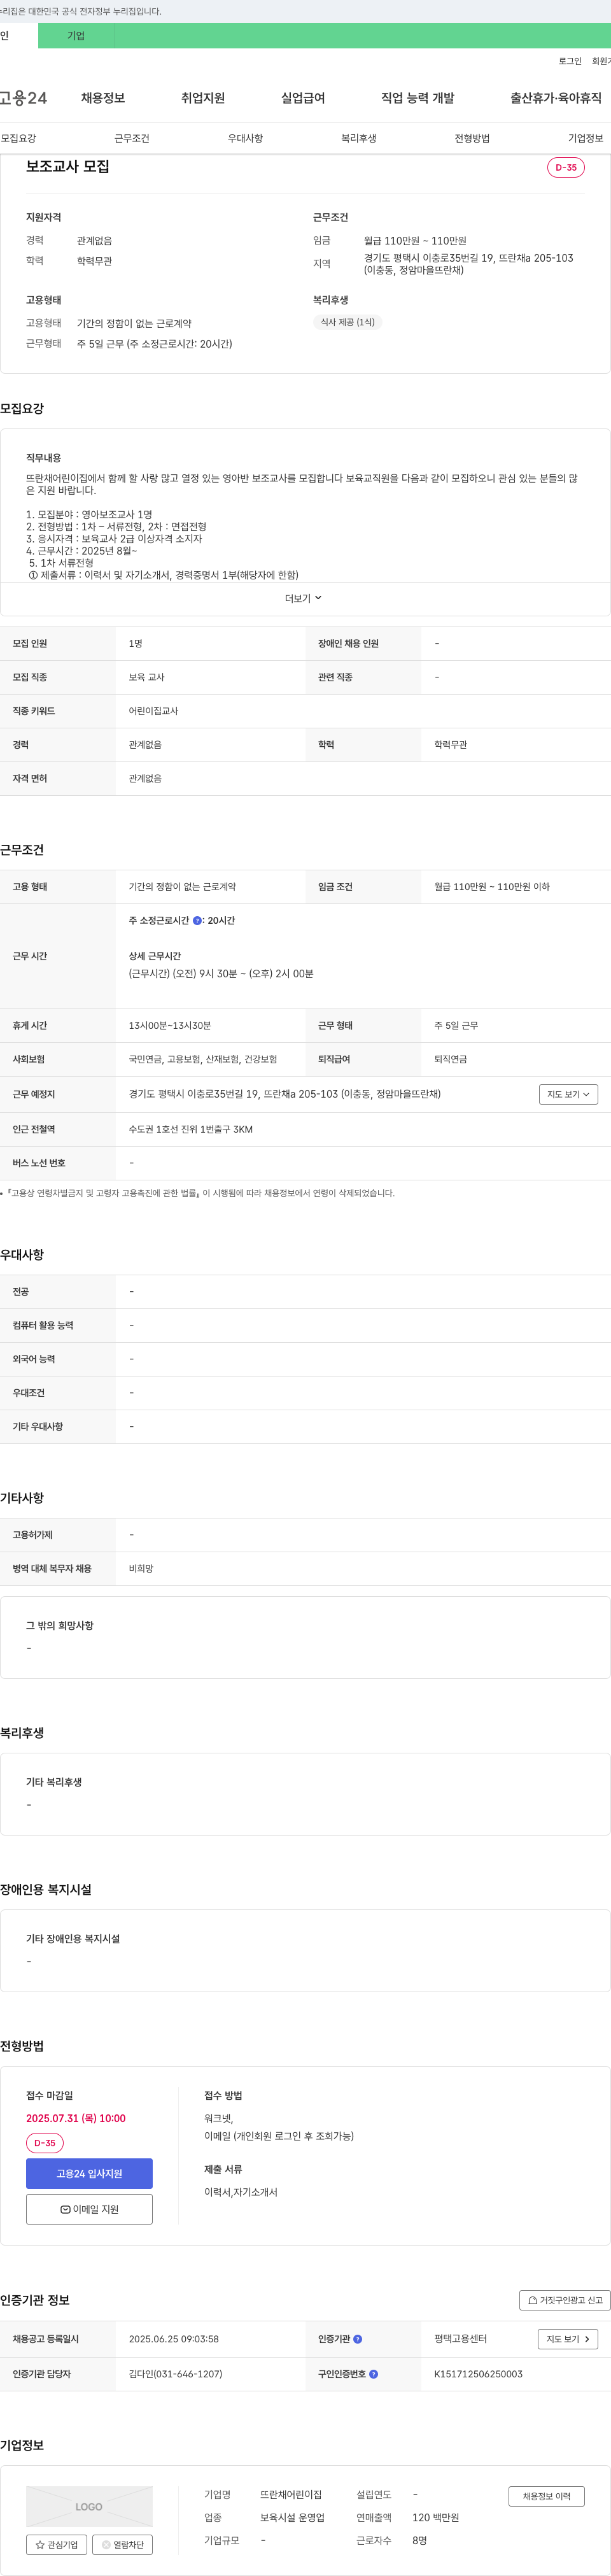The height and width of the screenshot is (2576, 611).
Task: Switch to the 기업 user tab
Action: [76, 36]
